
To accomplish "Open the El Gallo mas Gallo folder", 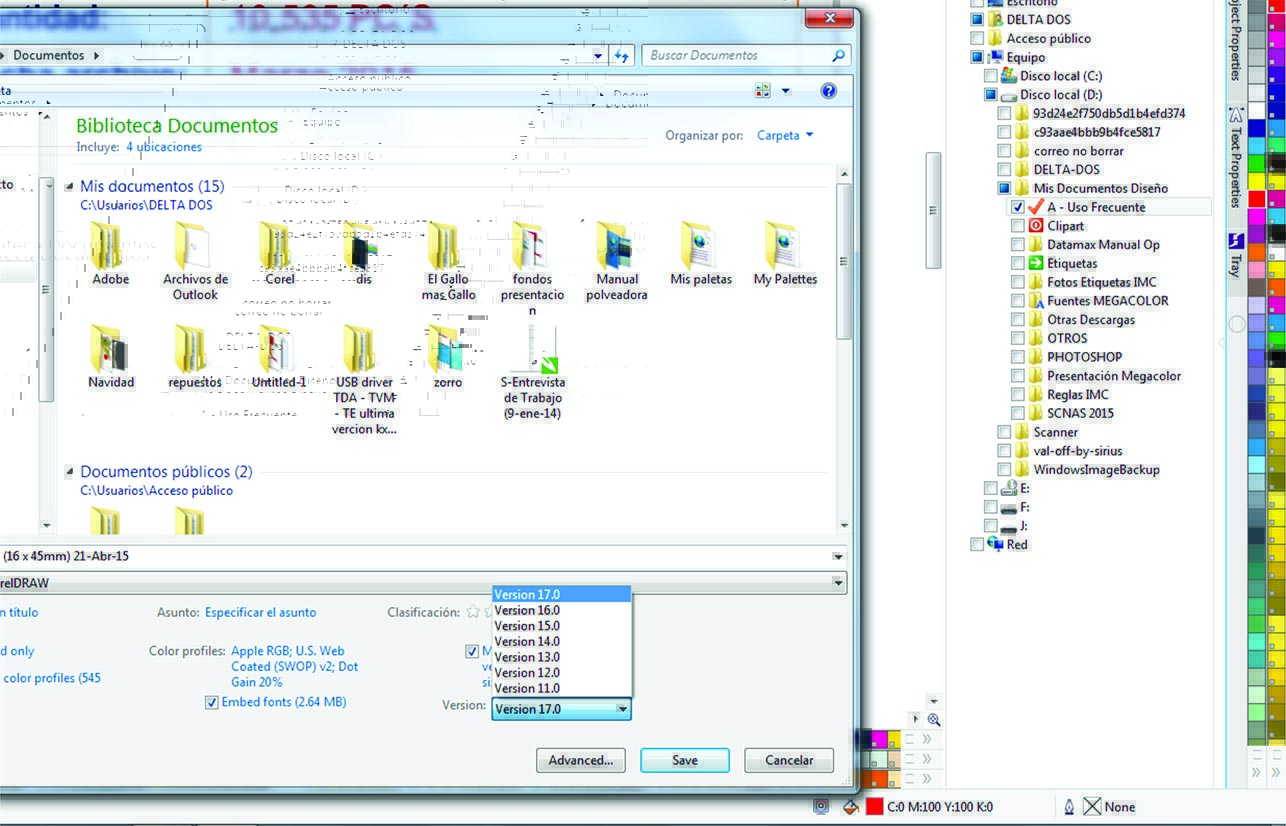I will pos(448,260).
